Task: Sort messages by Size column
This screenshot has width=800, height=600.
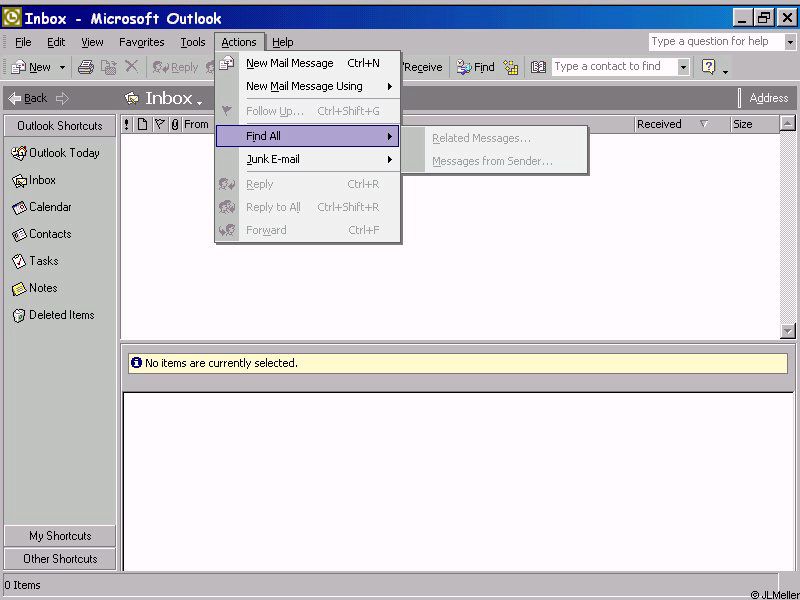Action: [x=754, y=124]
